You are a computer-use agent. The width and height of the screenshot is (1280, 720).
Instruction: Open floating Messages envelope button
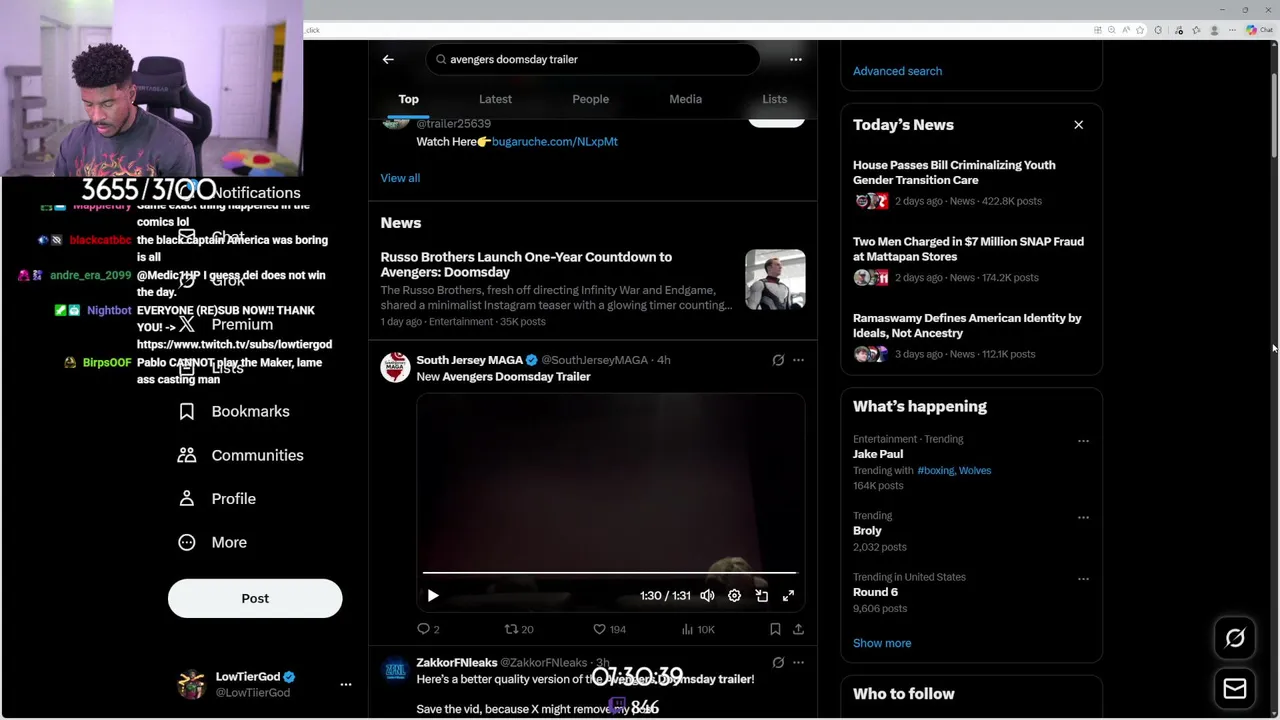coord(1235,689)
